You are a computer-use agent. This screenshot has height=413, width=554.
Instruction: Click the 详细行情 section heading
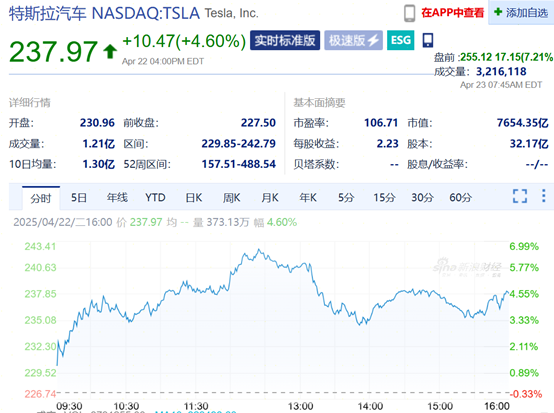[30, 103]
